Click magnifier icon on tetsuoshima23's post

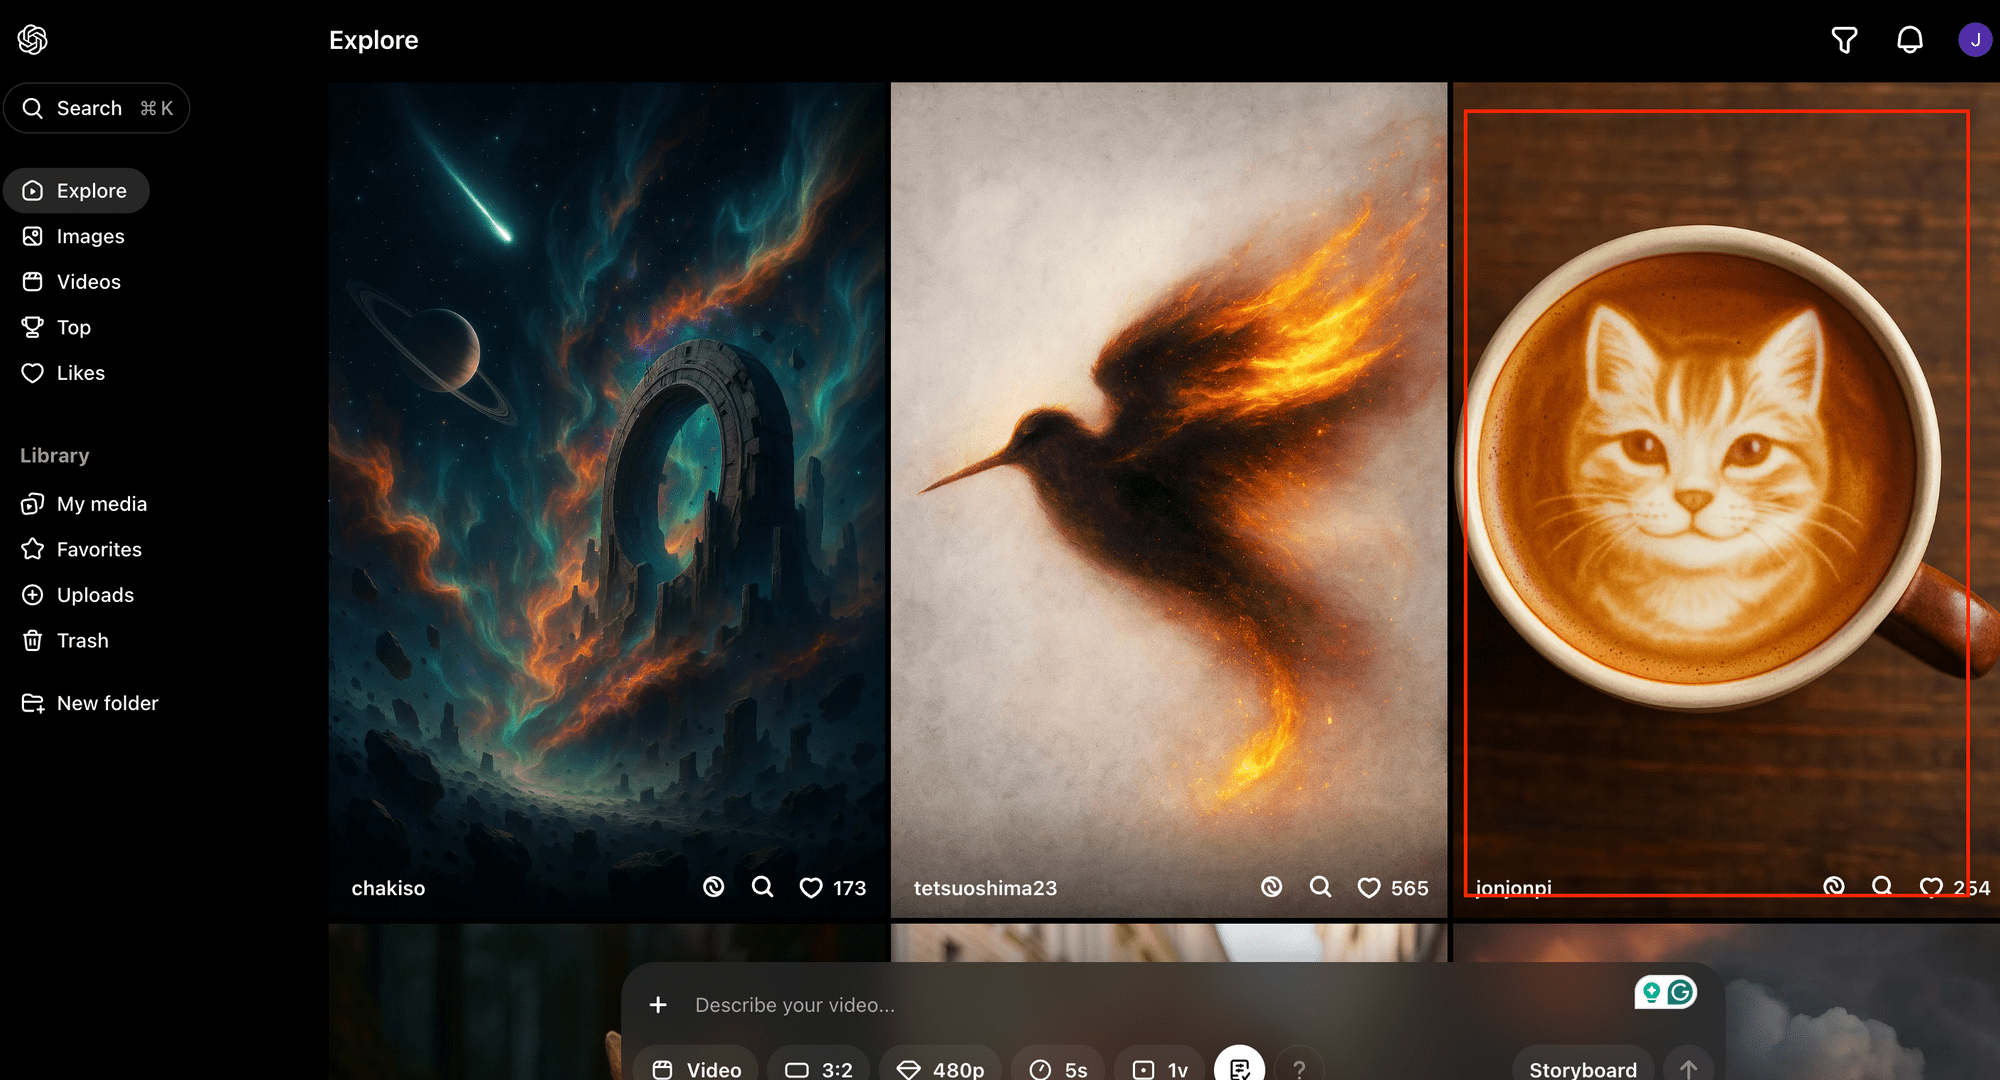pyautogui.click(x=1321, y=887)
